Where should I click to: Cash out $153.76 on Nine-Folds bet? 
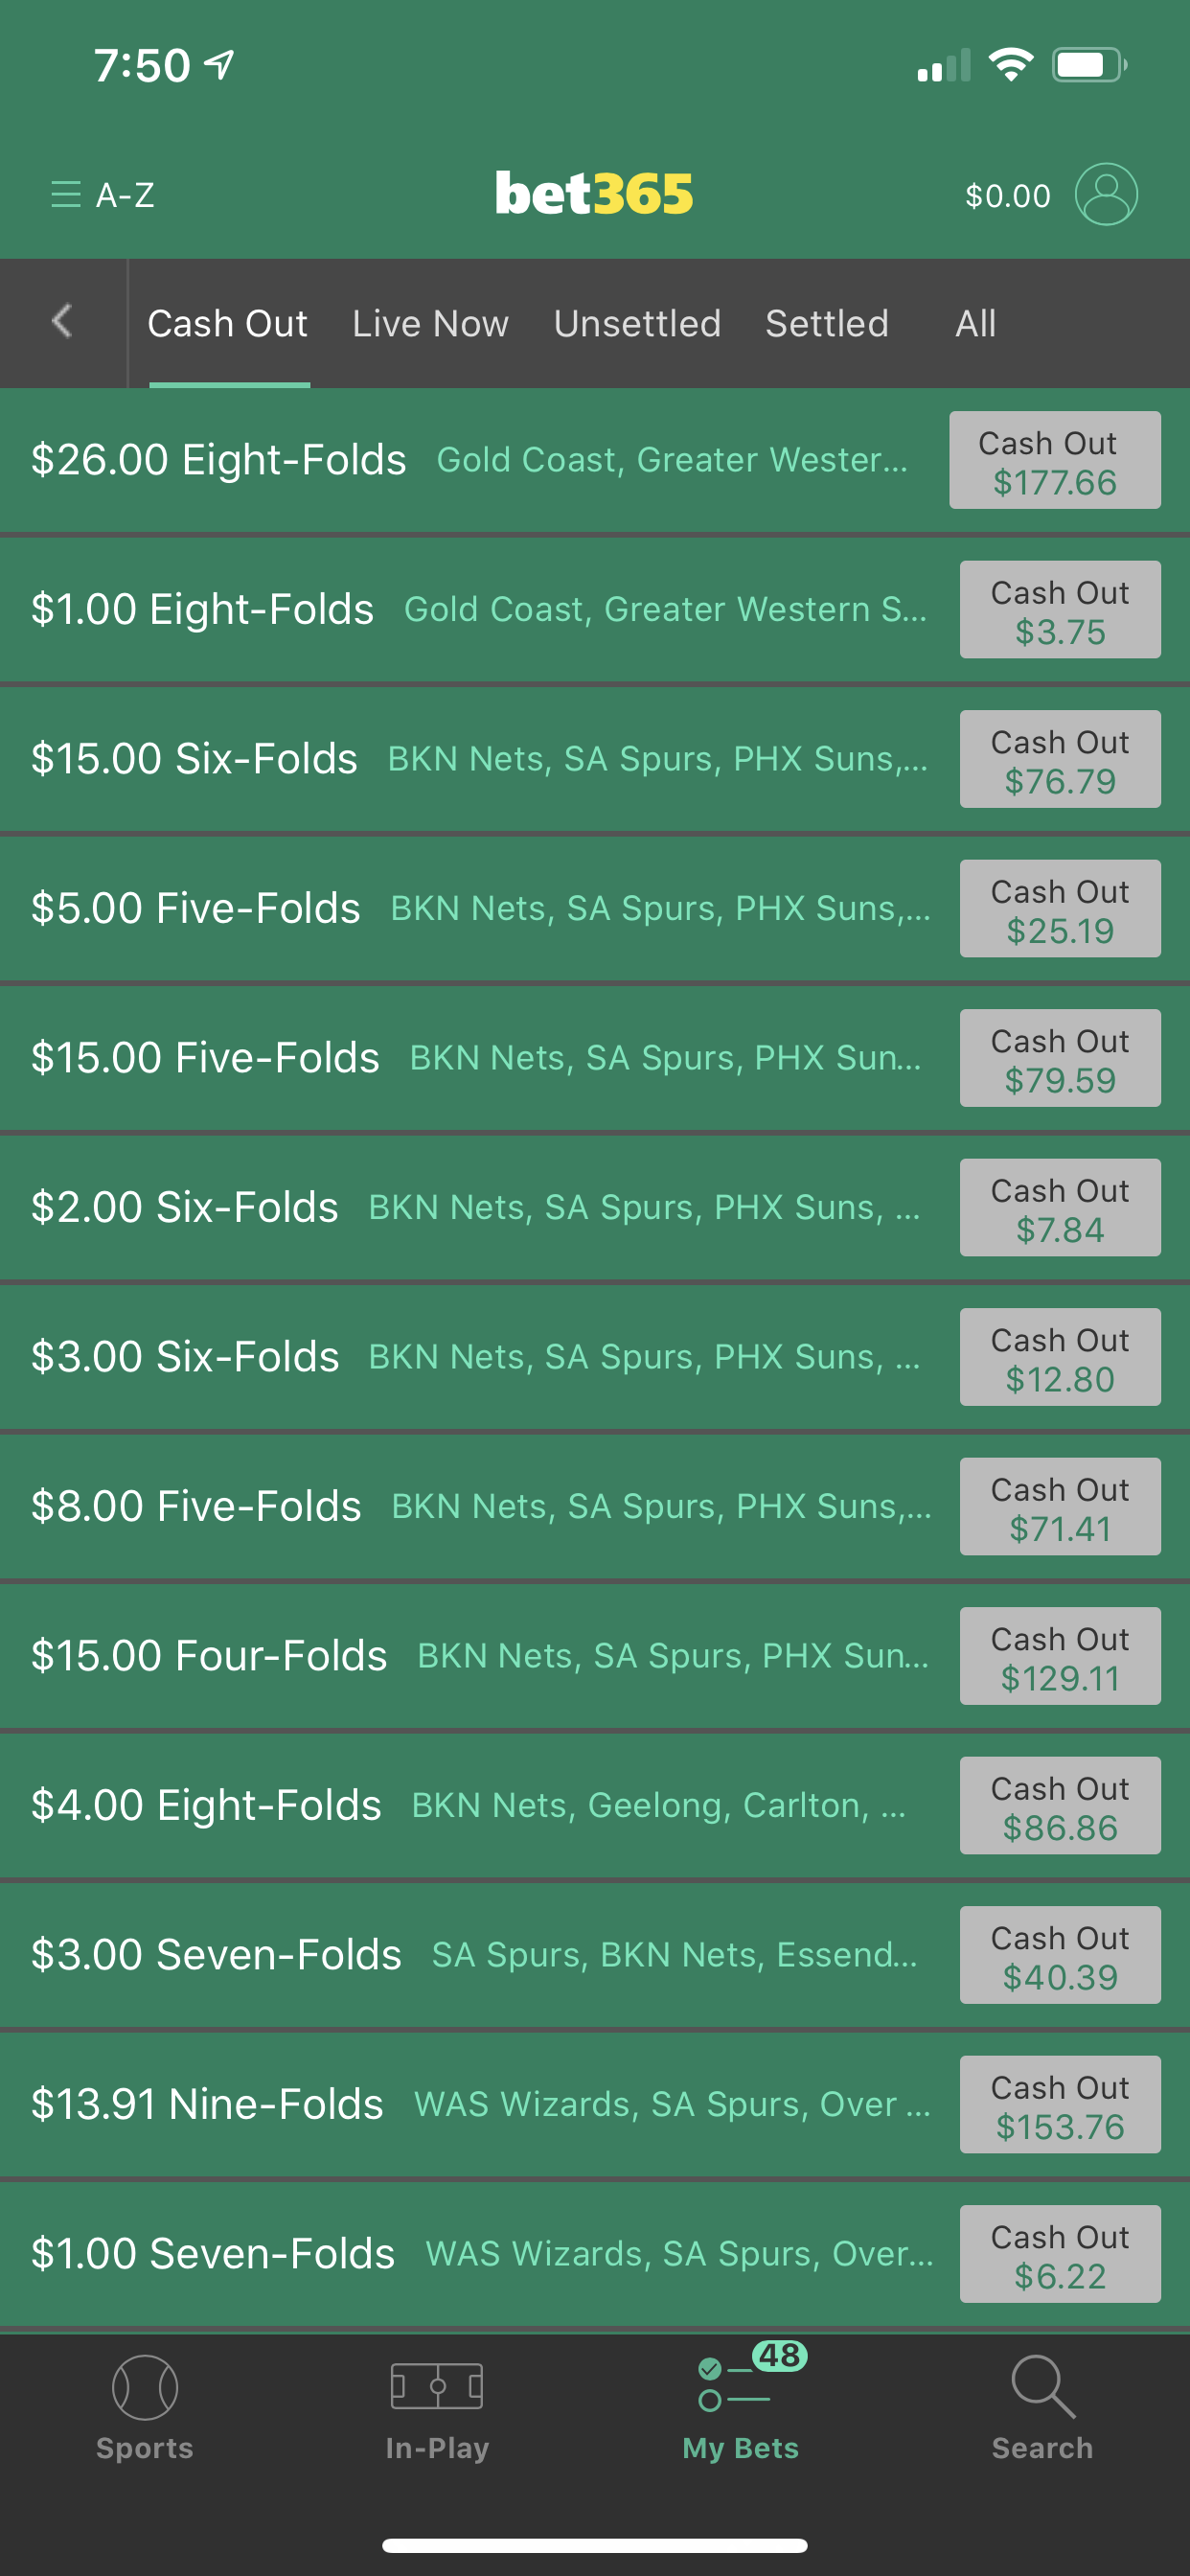1060,2105
